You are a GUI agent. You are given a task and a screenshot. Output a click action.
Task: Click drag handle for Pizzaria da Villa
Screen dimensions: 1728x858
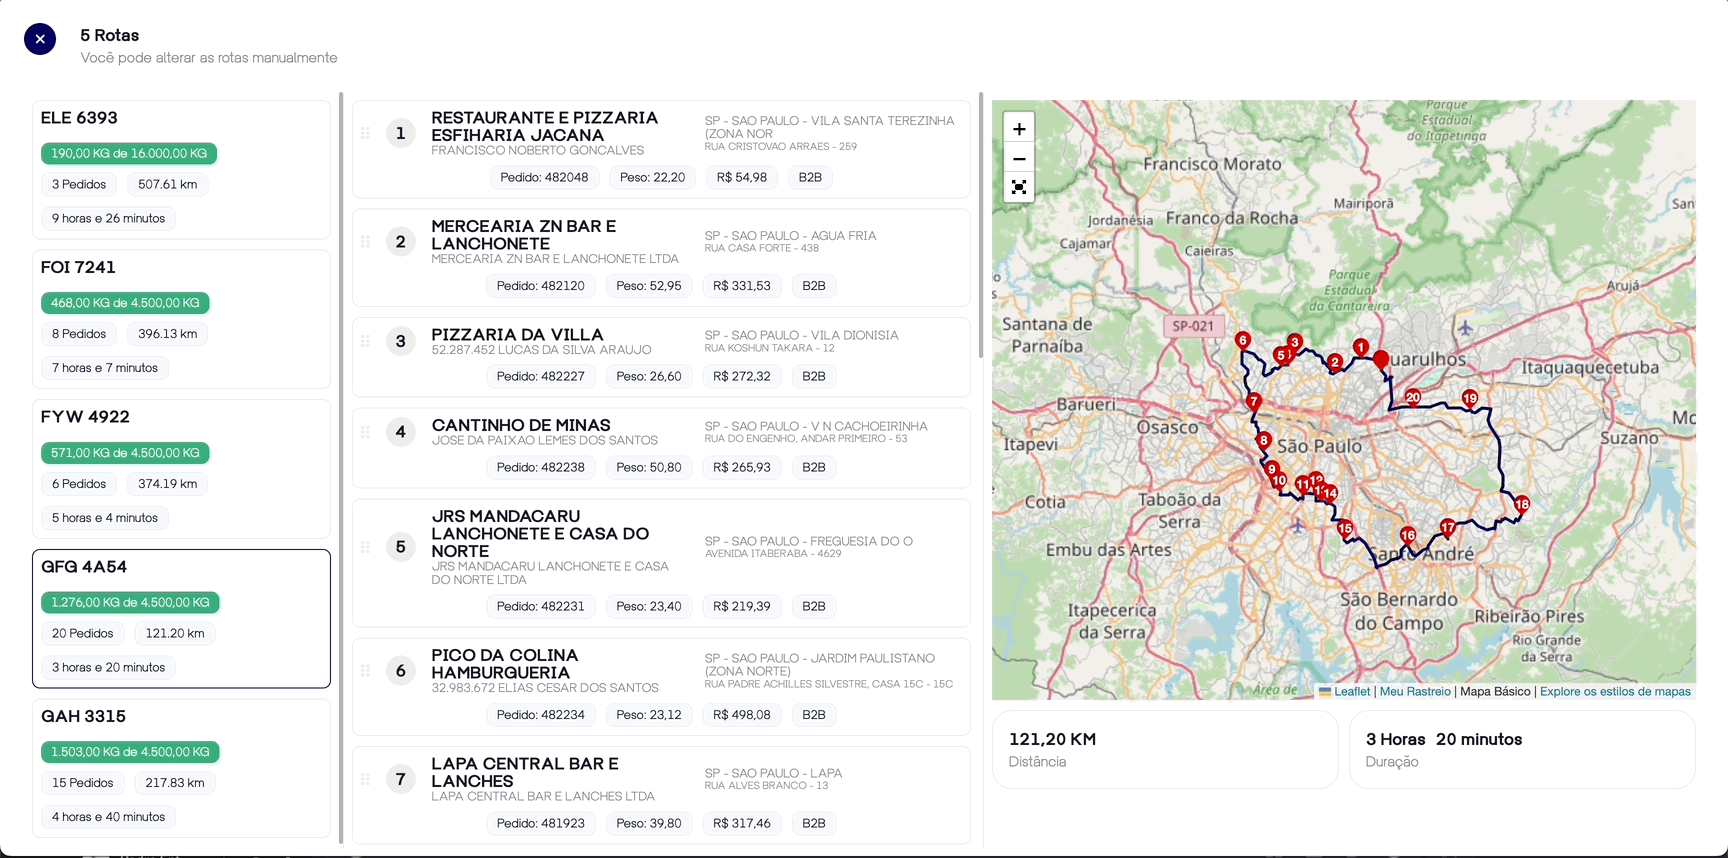click(366, 341)
